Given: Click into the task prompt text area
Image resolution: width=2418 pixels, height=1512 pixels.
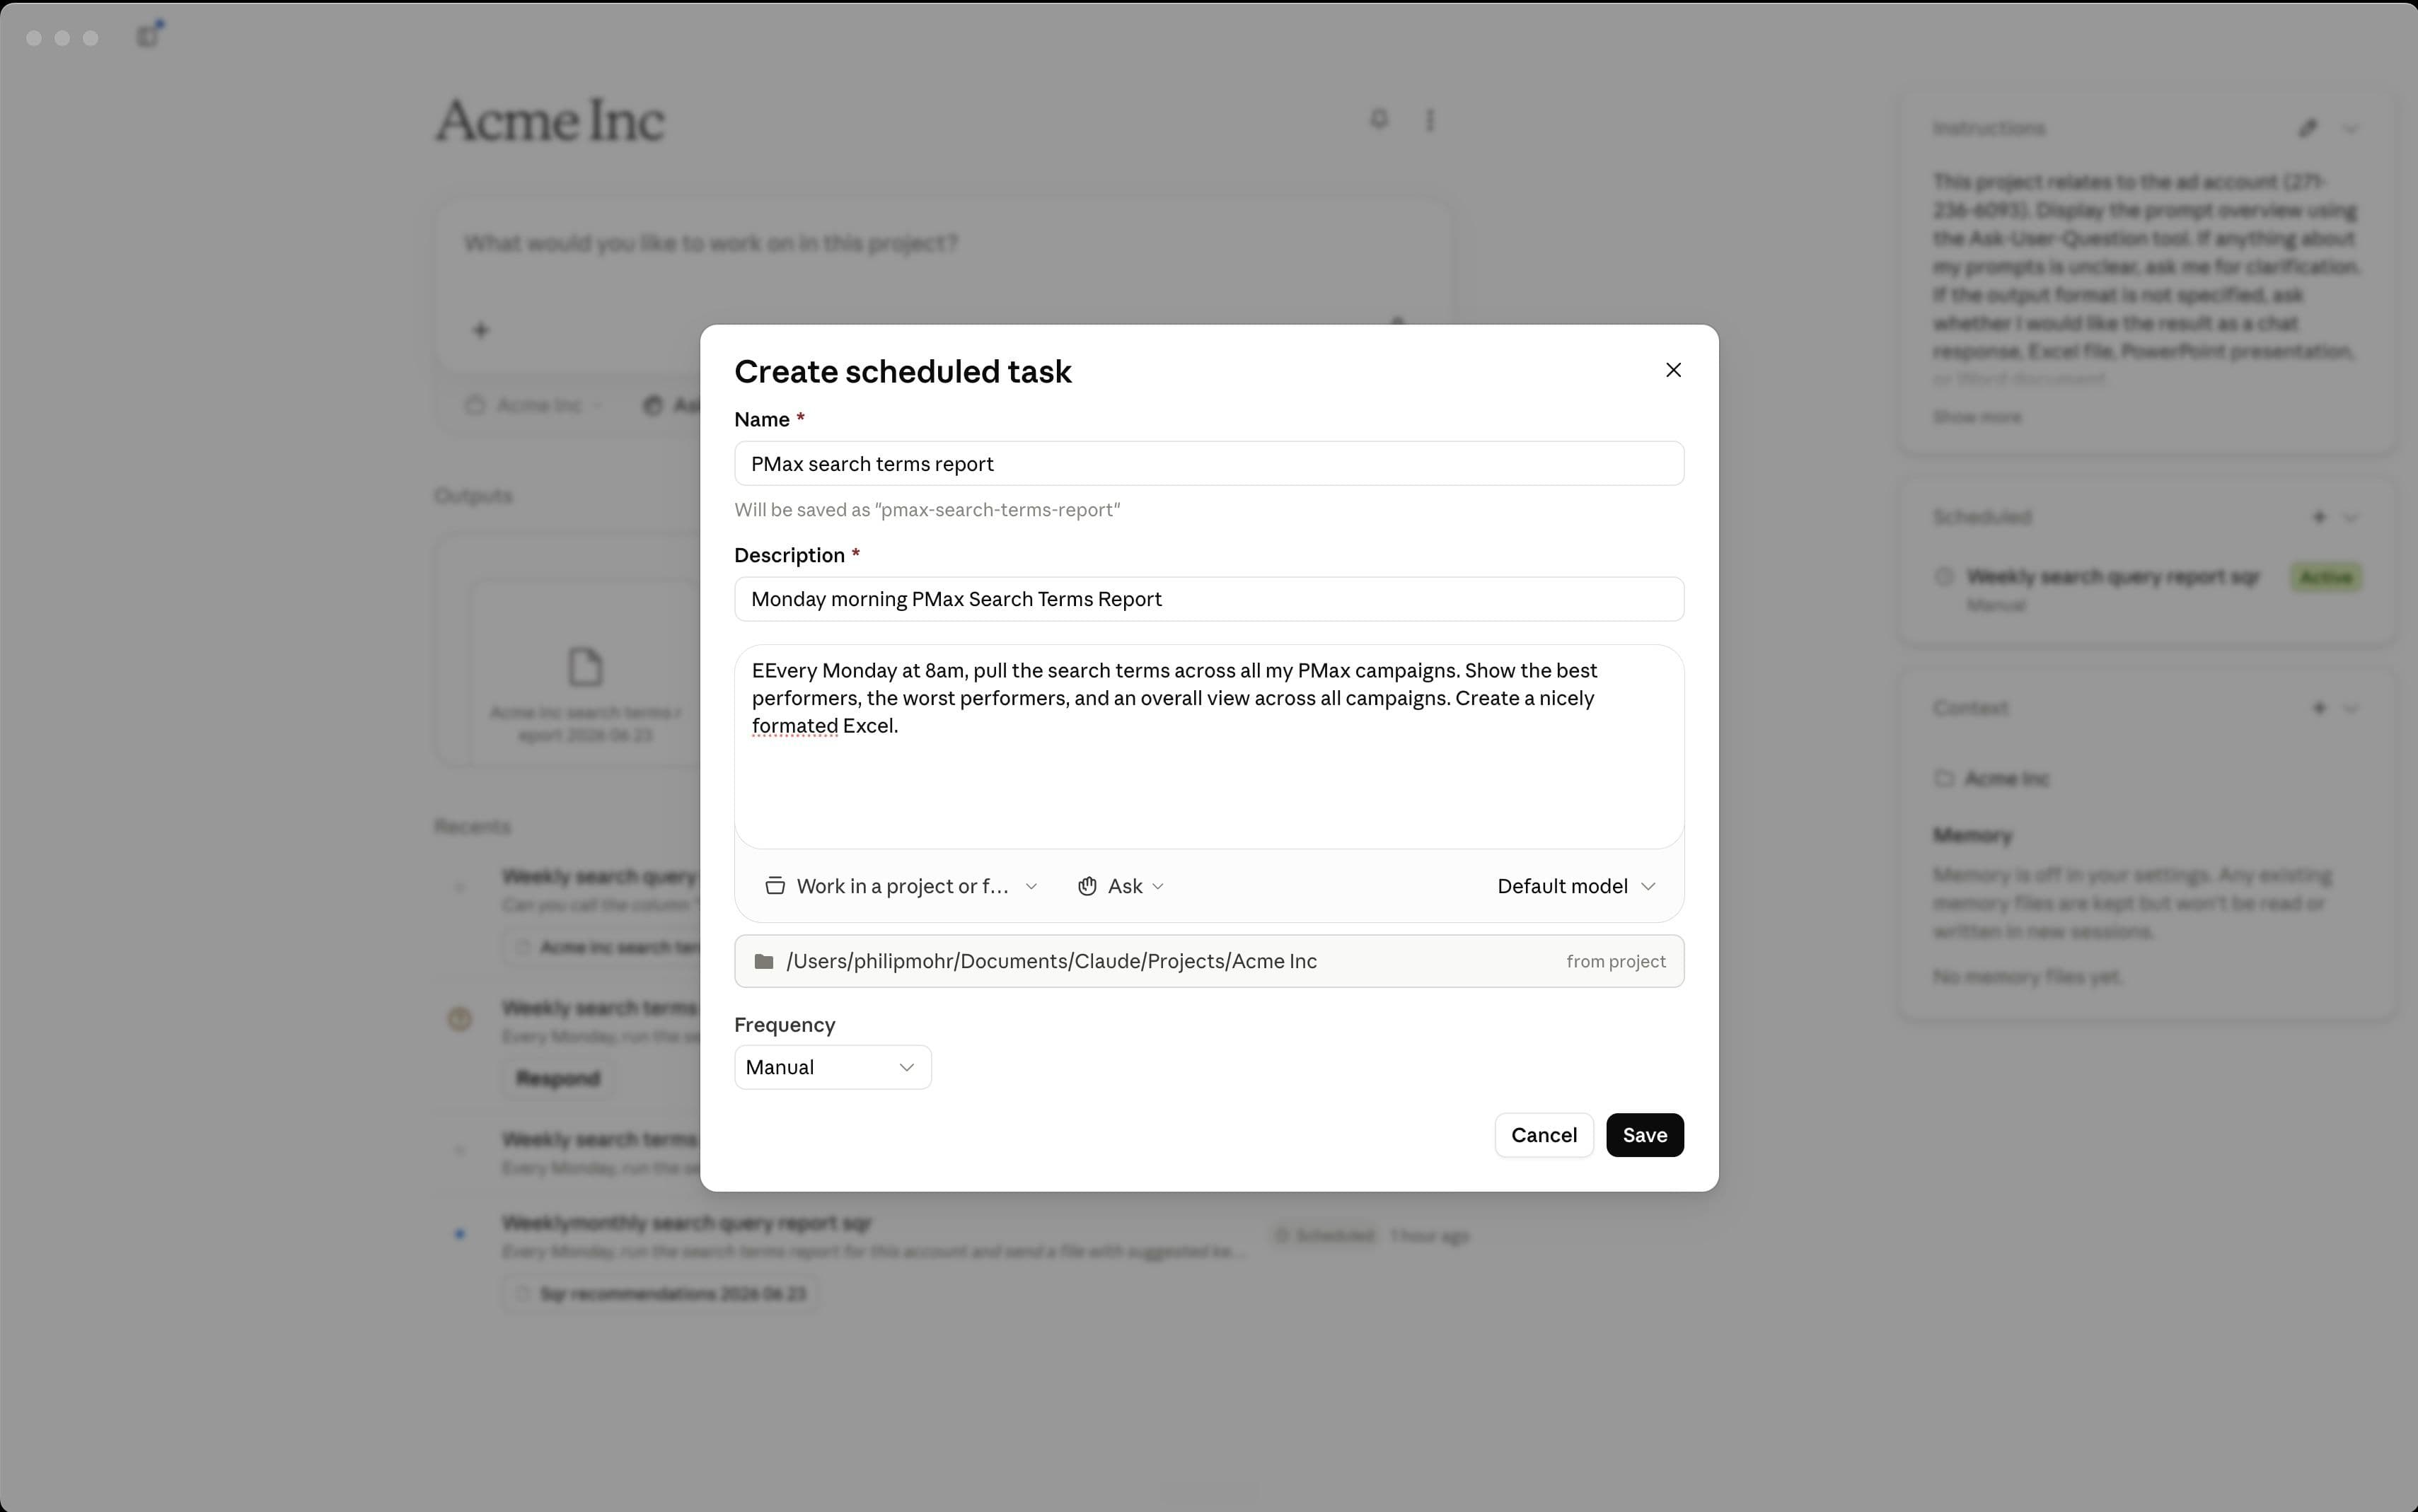Looking at the screenshot, I should (x=1209, y=747).
